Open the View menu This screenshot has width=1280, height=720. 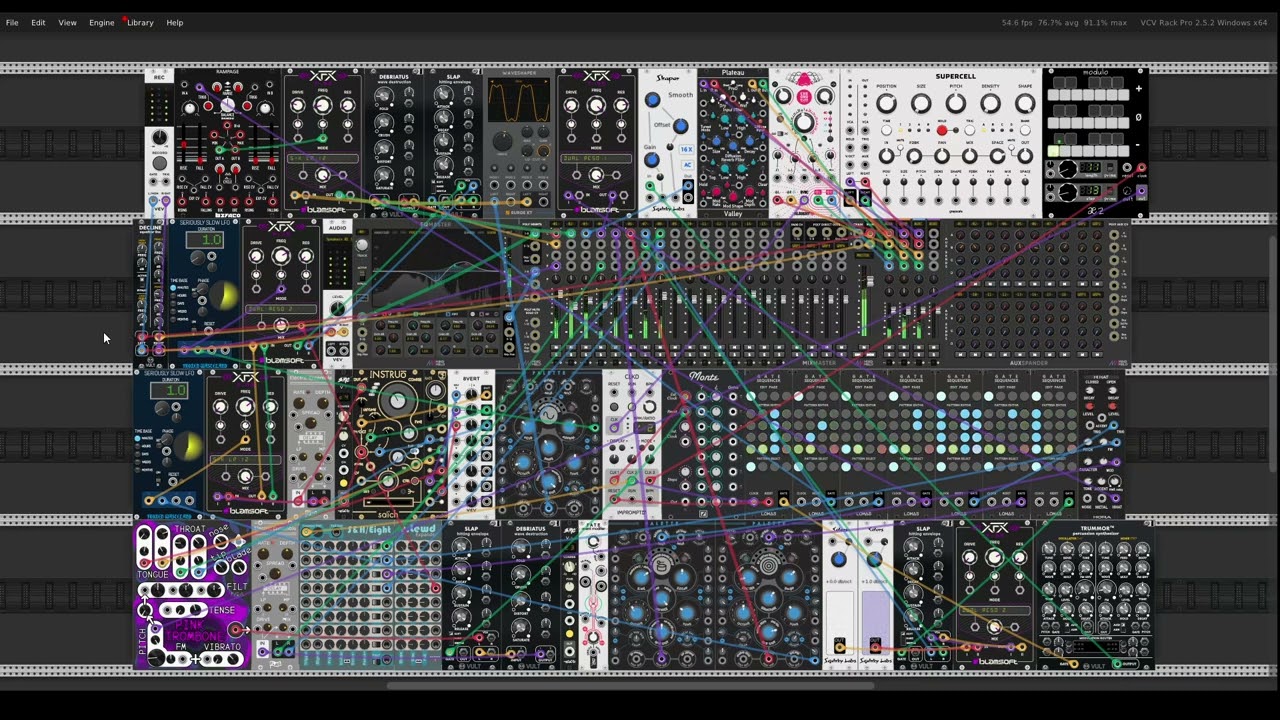[67, 22]
